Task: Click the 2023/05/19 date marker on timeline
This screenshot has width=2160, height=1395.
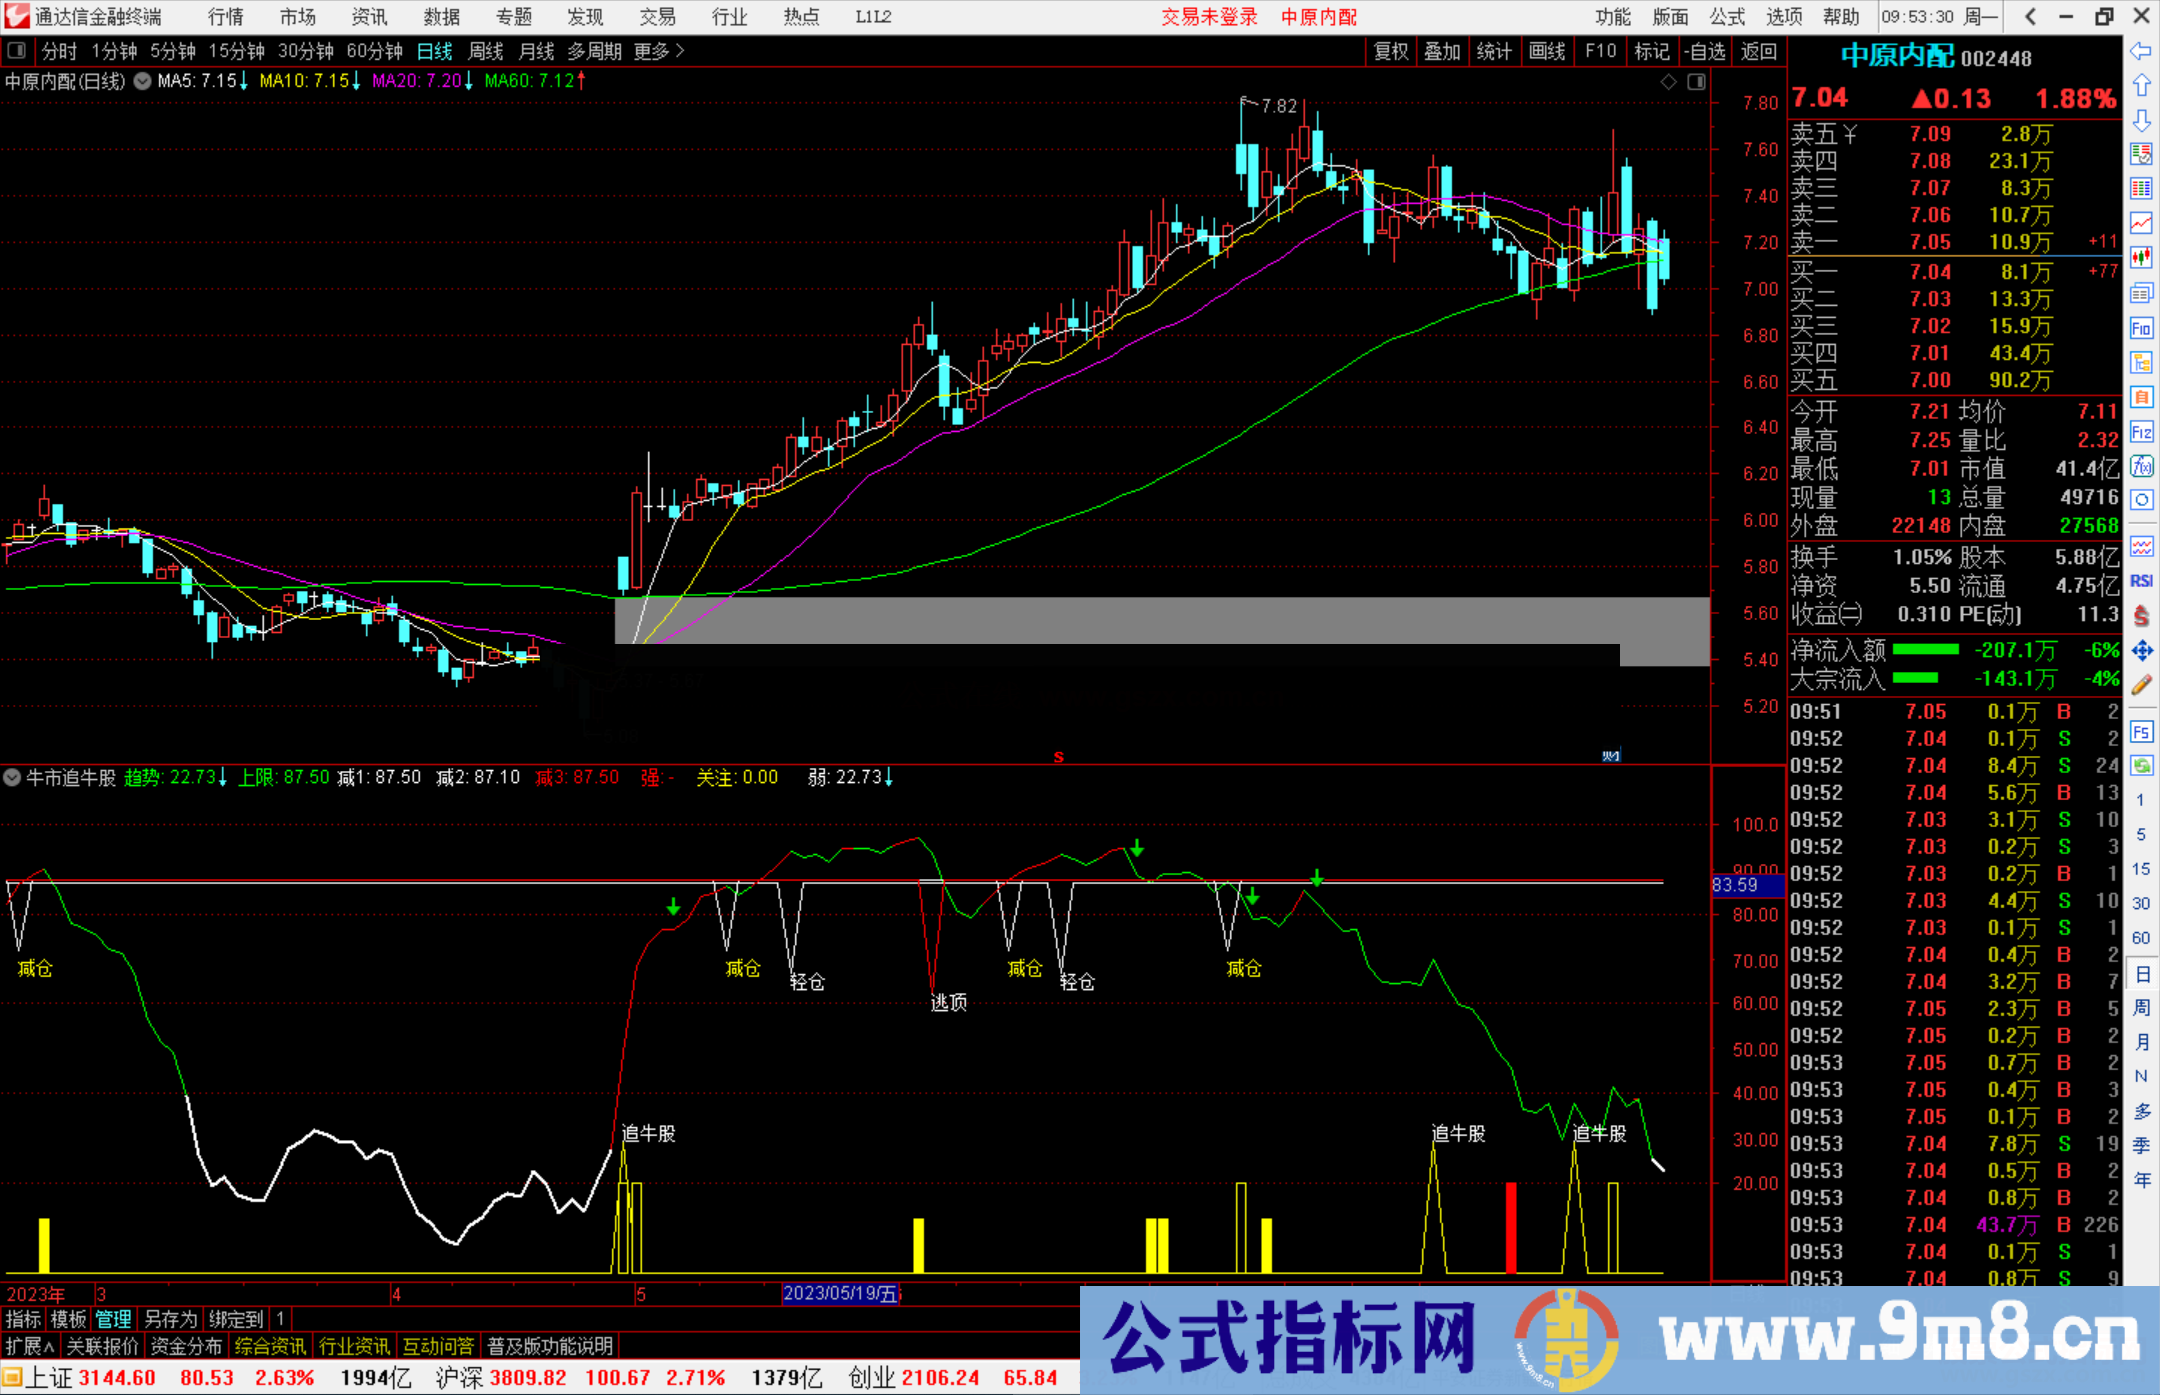Action: (841, 1293)
